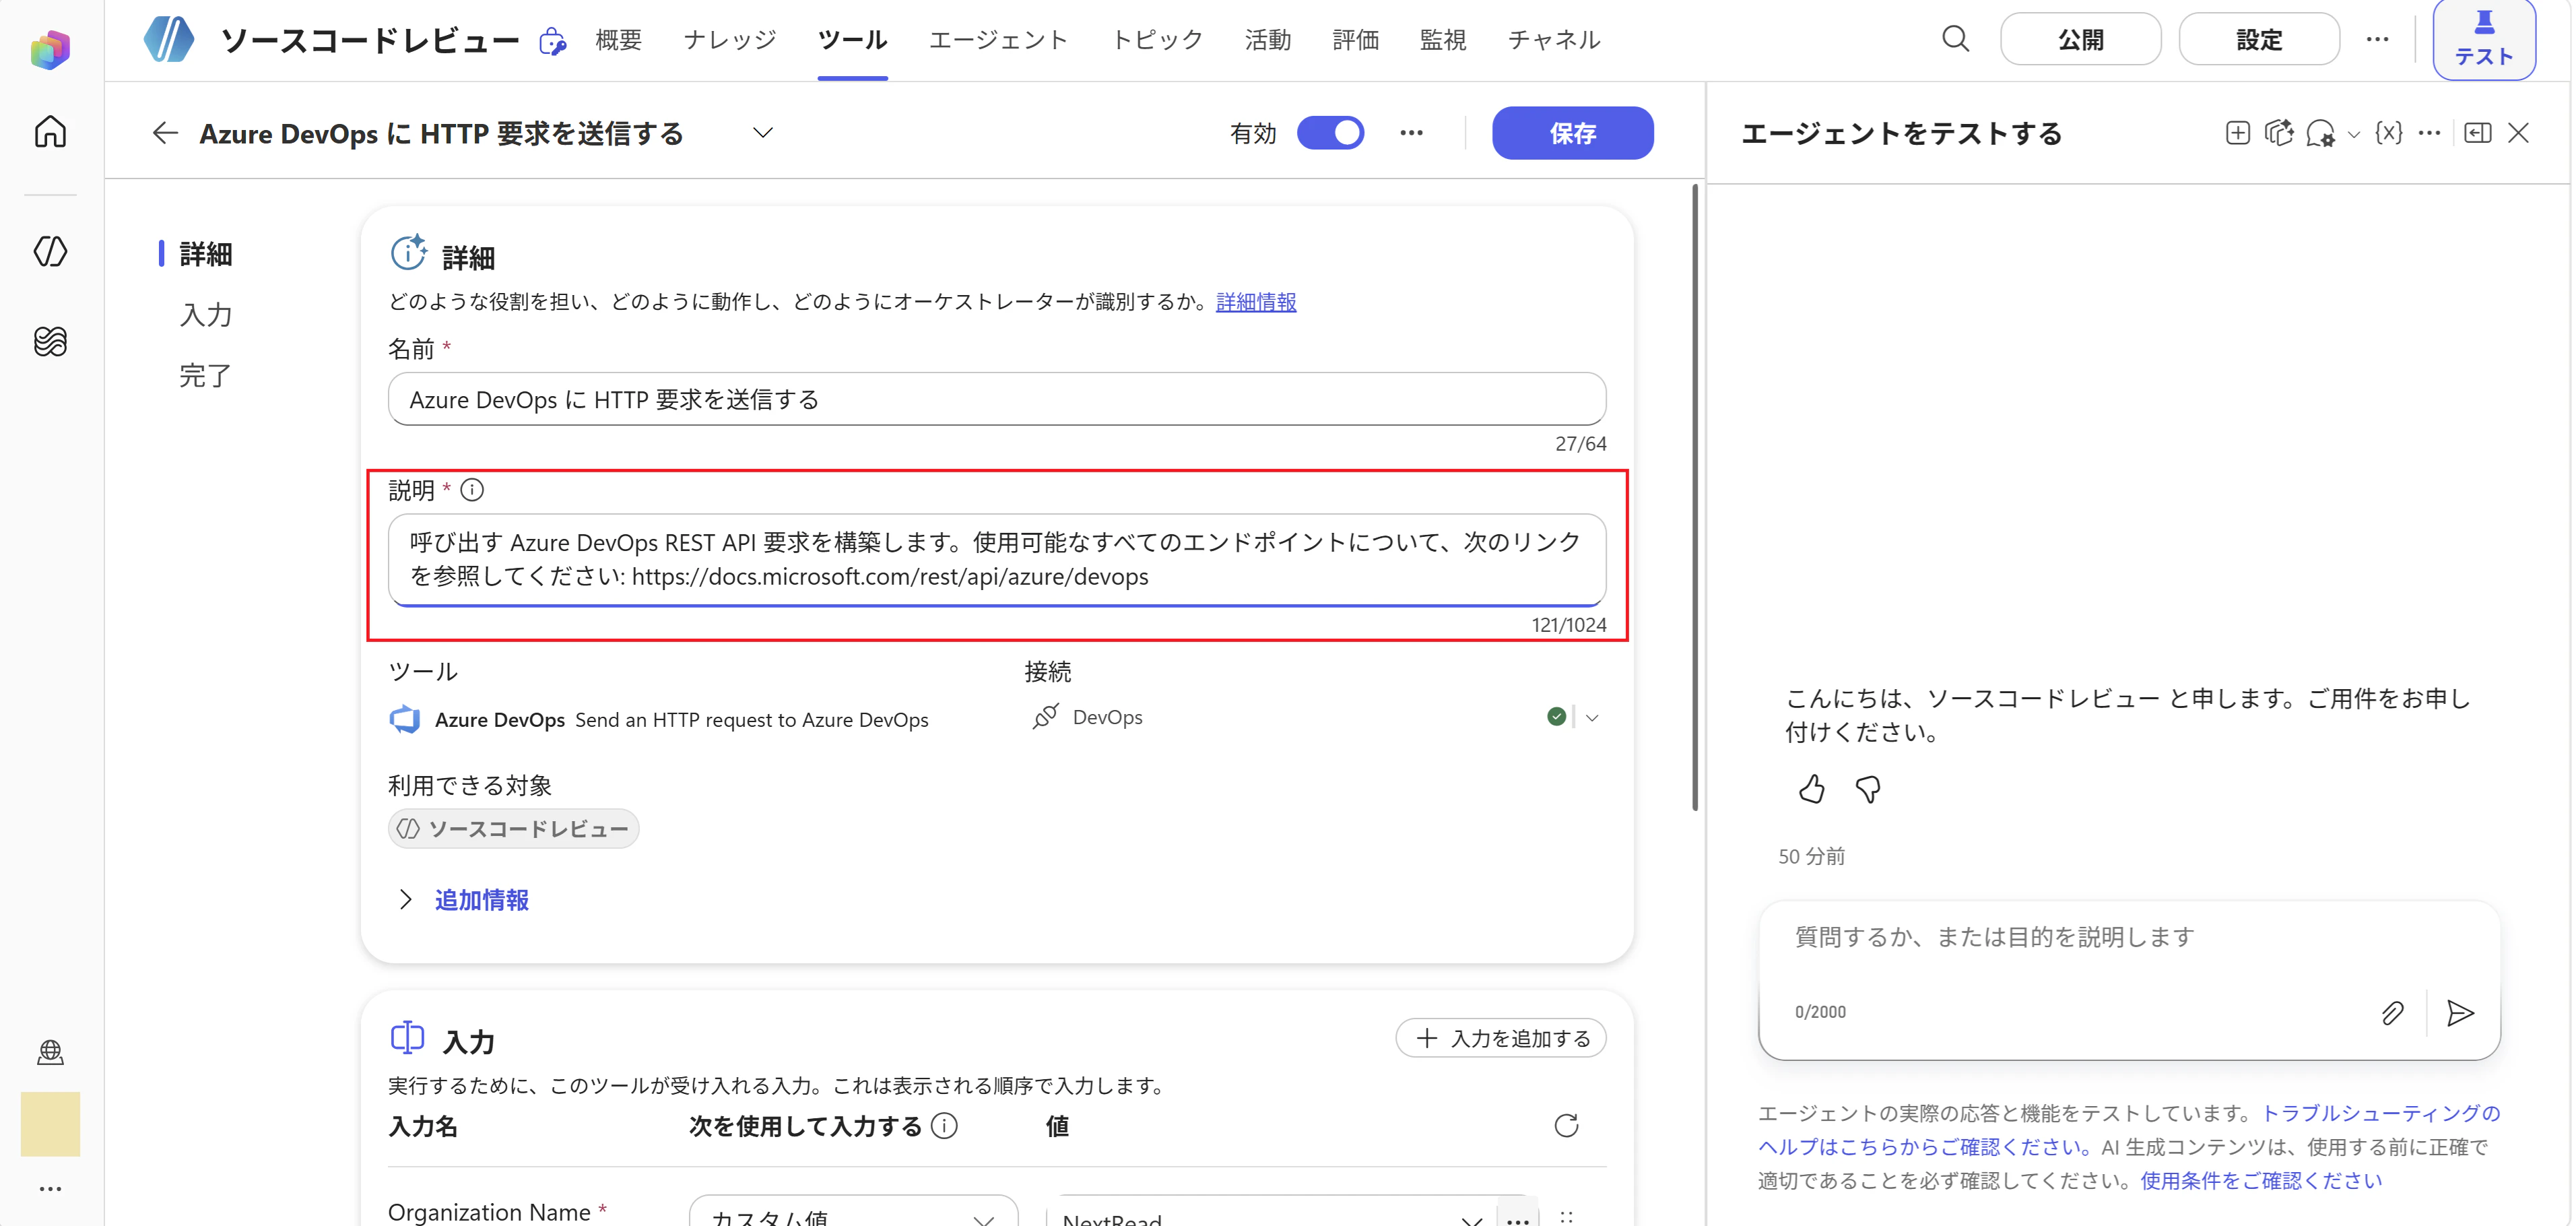Click the back arrow beside tool title
The image size is (2576, 1226).
tap(165, 133)
